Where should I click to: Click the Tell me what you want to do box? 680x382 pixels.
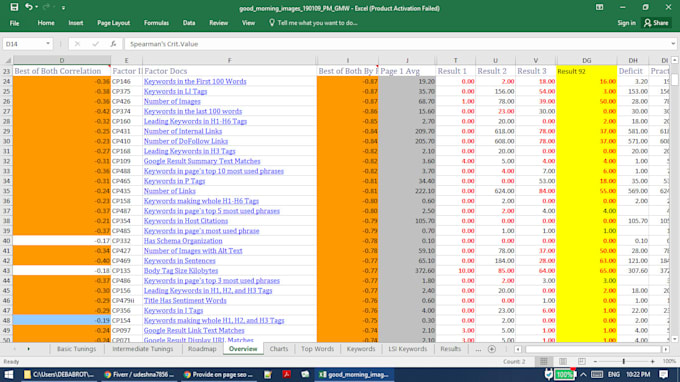pyautogui.click(x=313, y=23)
